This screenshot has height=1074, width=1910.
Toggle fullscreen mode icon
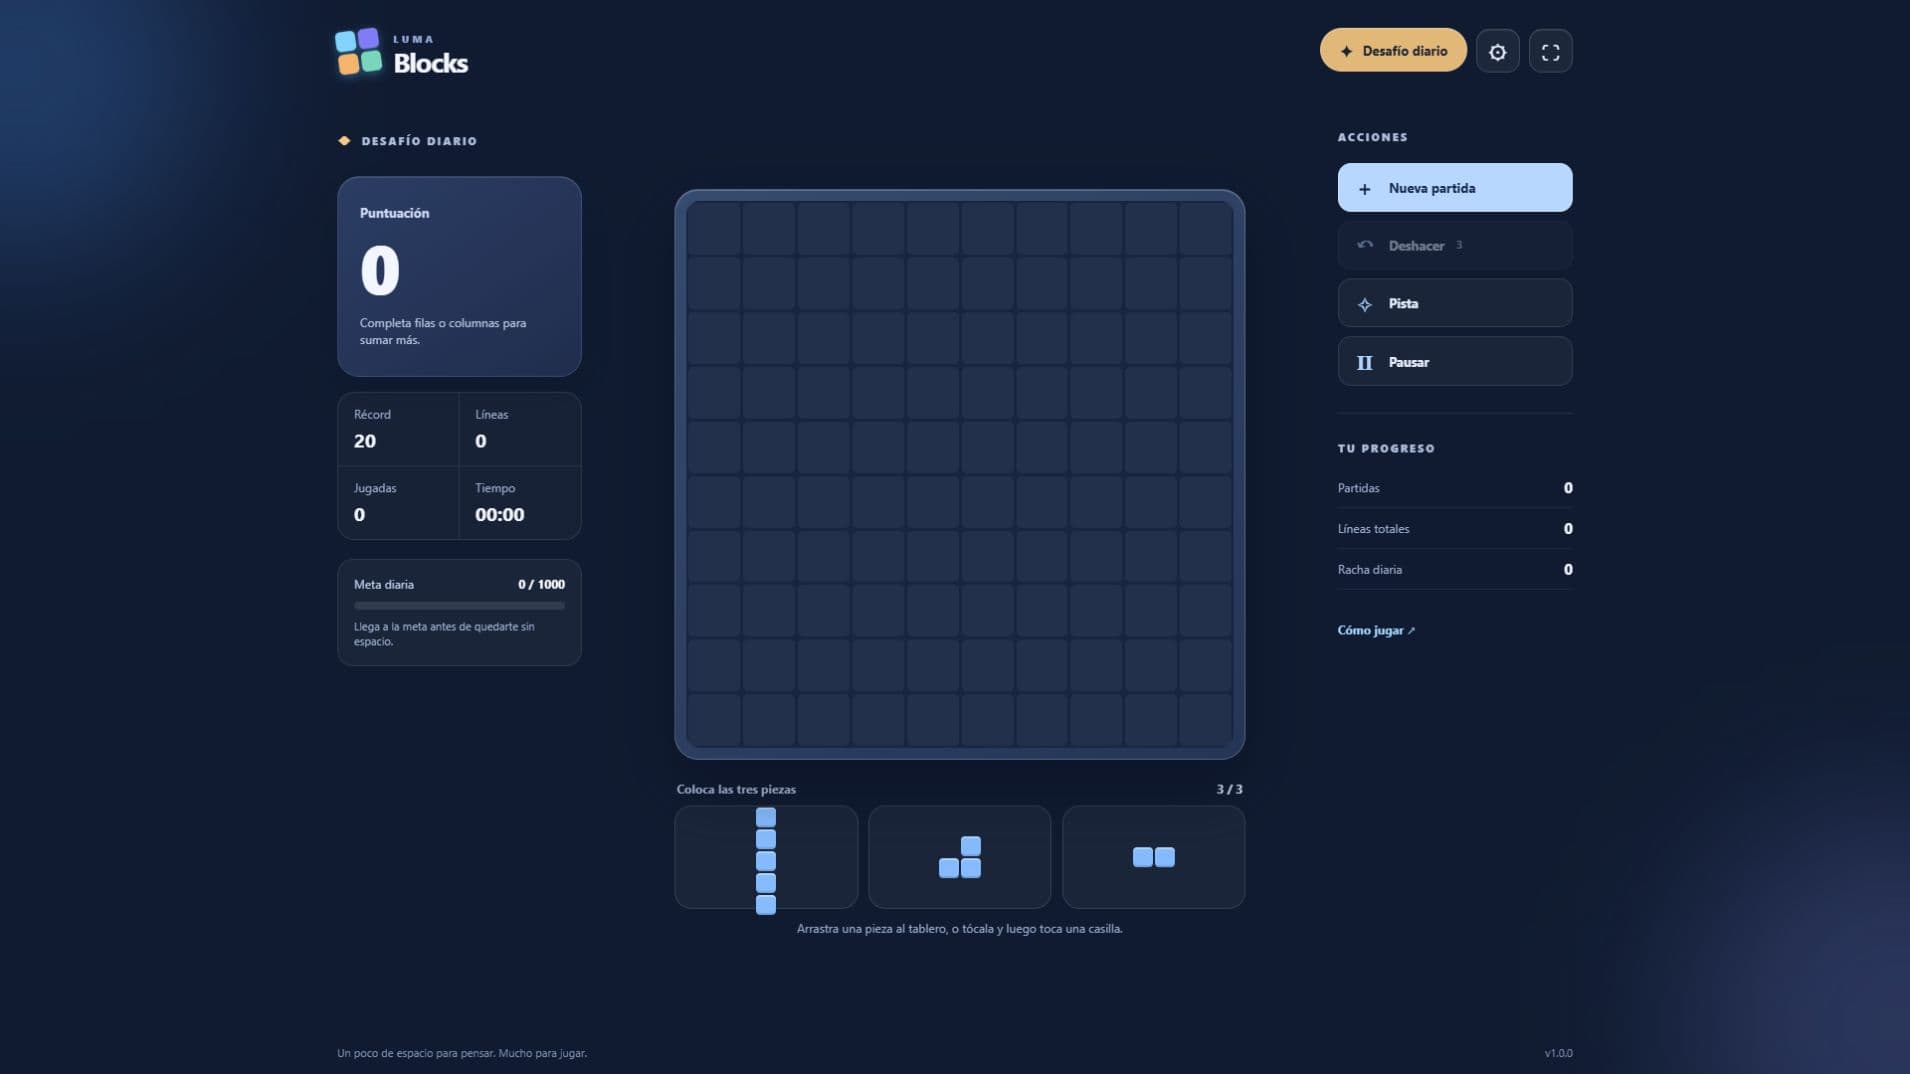coord(1550,51)
